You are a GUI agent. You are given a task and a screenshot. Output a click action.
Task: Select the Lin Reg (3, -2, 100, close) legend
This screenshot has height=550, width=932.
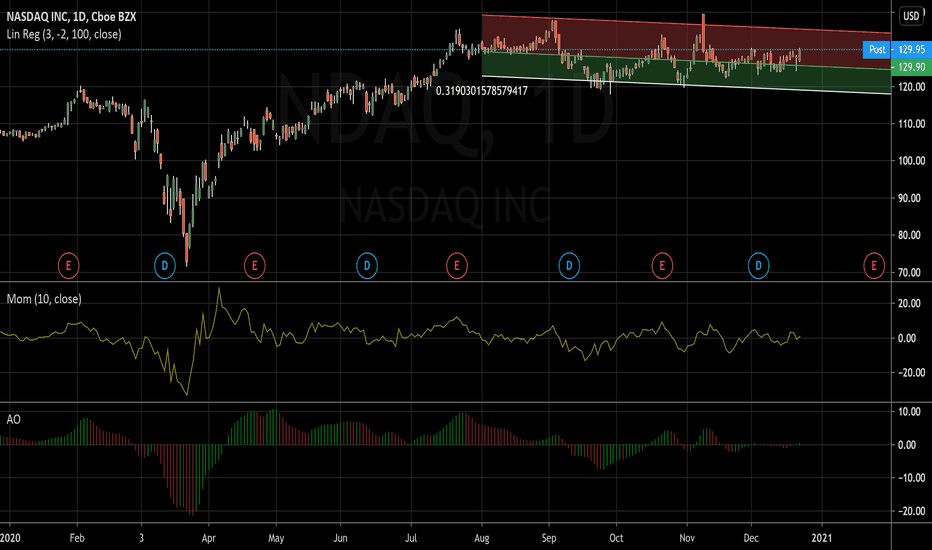click(64, 34)
